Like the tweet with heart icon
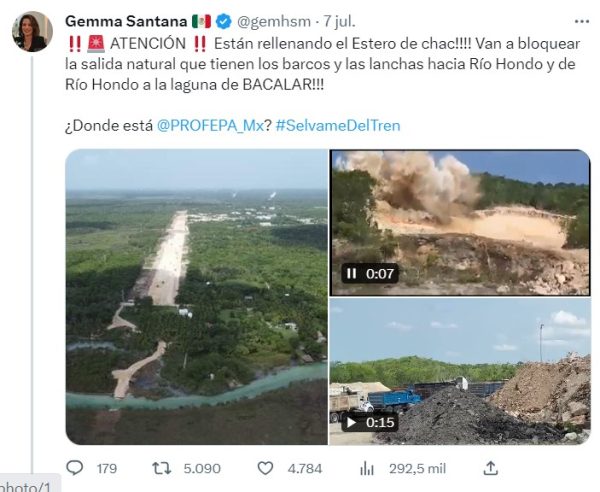The image size is (600, 492). [266, 467]
